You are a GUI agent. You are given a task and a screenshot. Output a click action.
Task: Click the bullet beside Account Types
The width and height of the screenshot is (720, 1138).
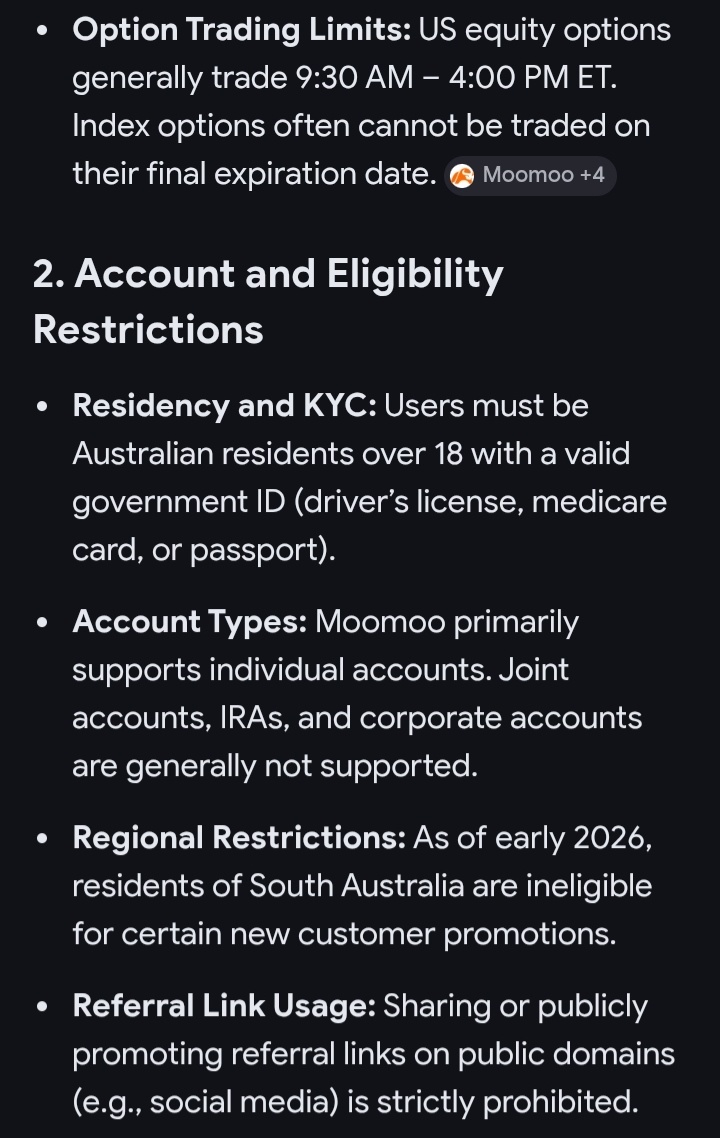click(42, 623)
